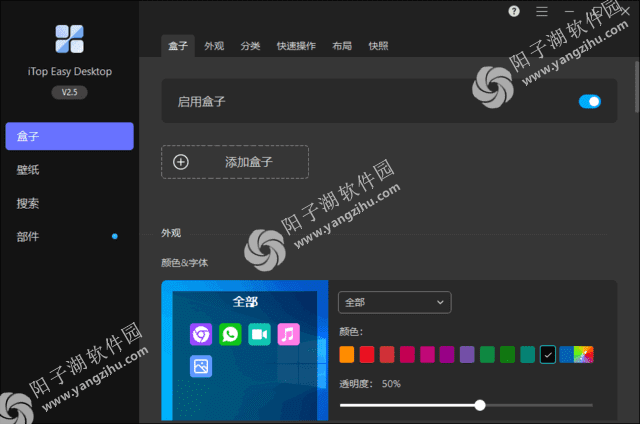The width and height of the screenshot is (640, 424).
Task: Click the vertical scrollbar on the right
Action: pyautogui.click(x=637, y=87)
